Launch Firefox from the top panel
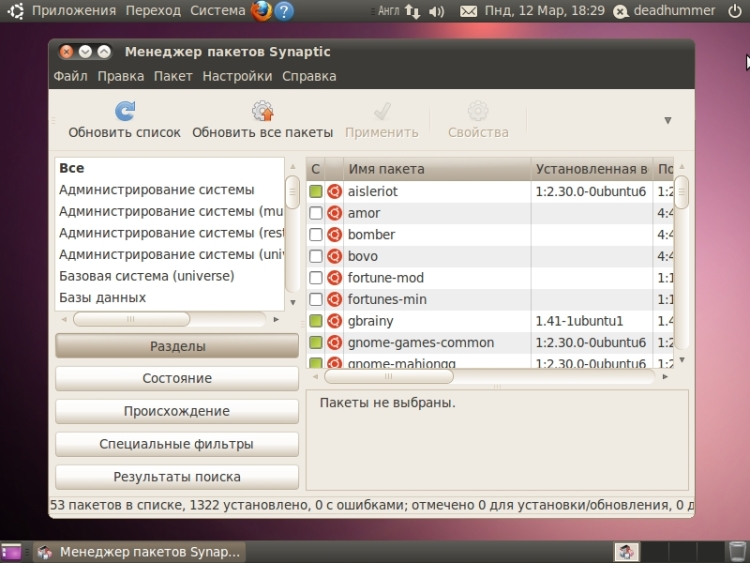750x563 pixels. tap(261, 11)
